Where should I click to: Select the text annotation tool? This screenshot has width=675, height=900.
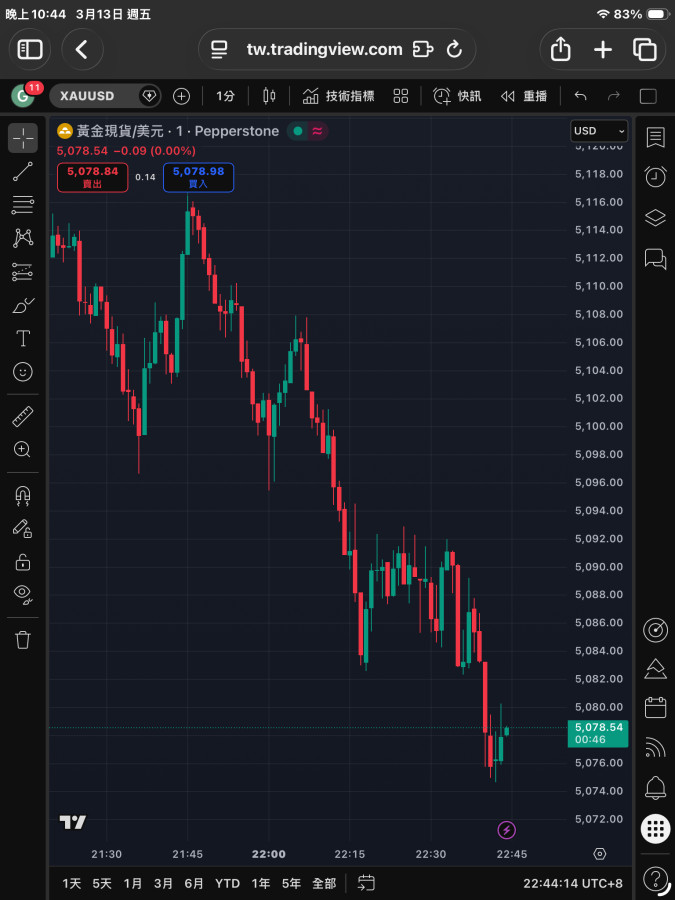coord(23,339)
